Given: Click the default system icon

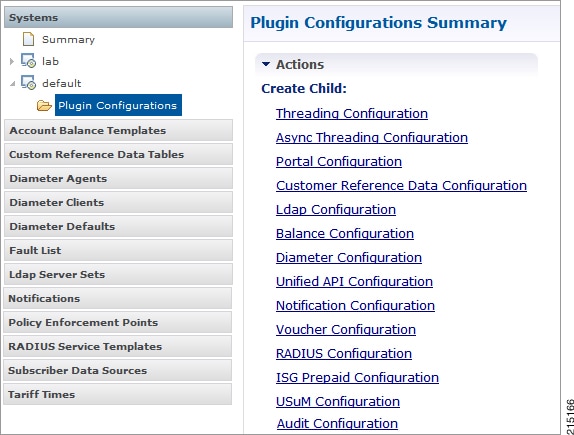Looking at the screenshot, I should pos(28,83).
